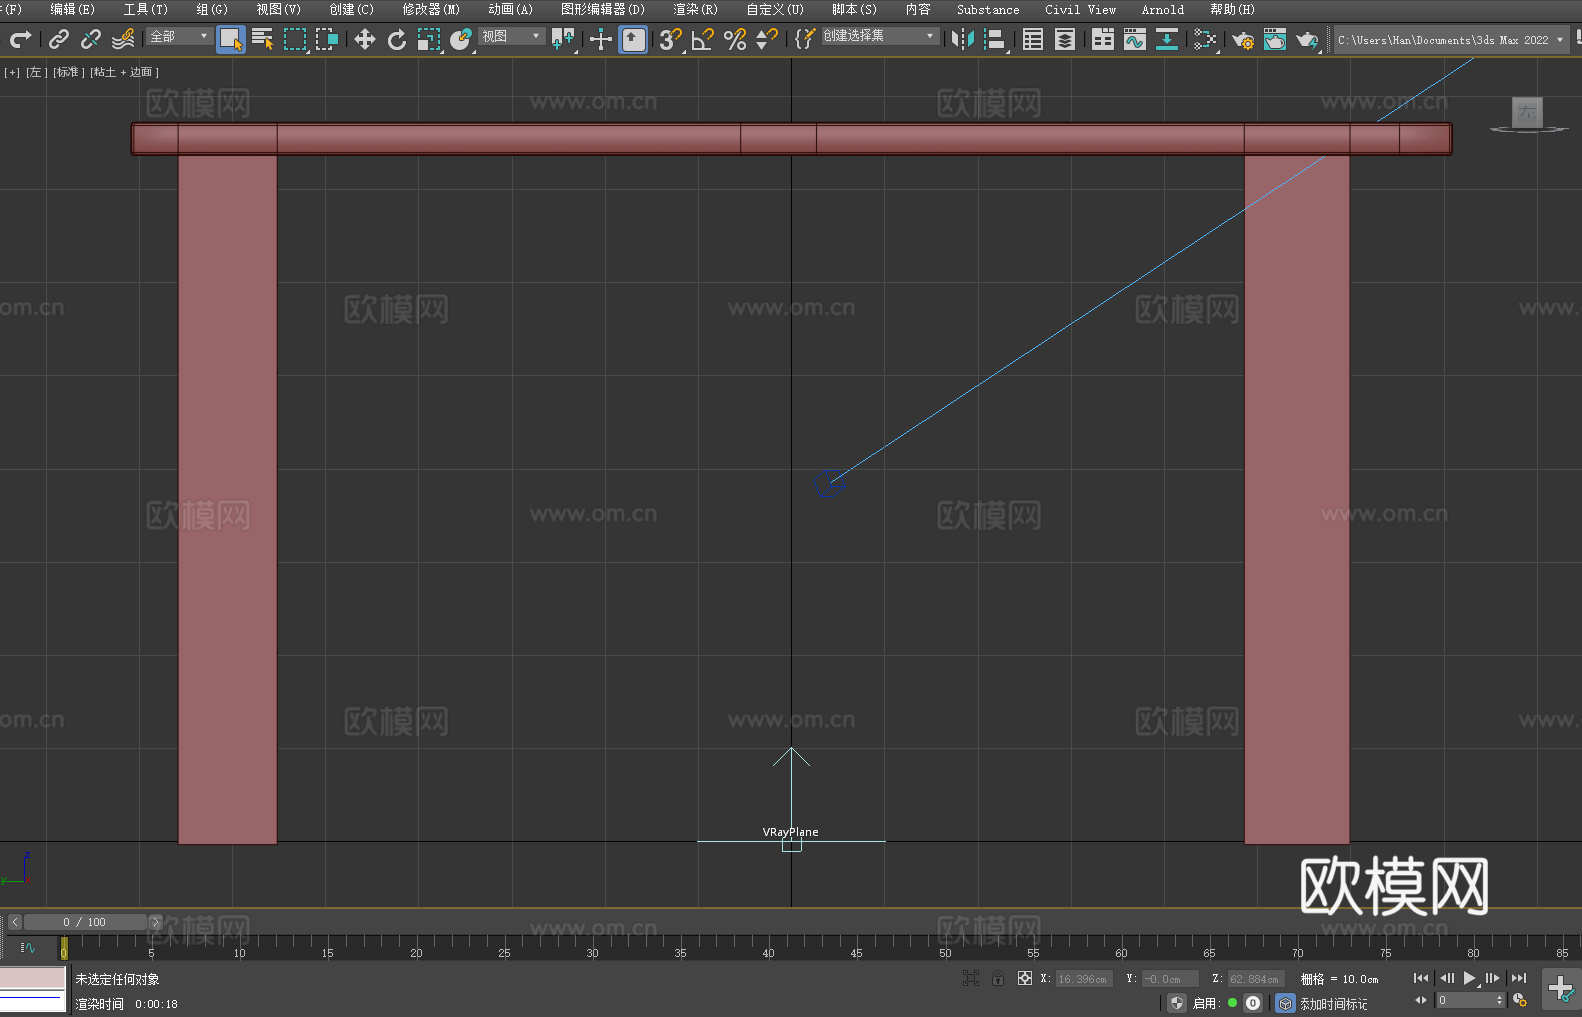Toggle the Layer Explorer icon
Image resolution: width=1582 pixels, height=1017 pixels.
[1065, 39]
